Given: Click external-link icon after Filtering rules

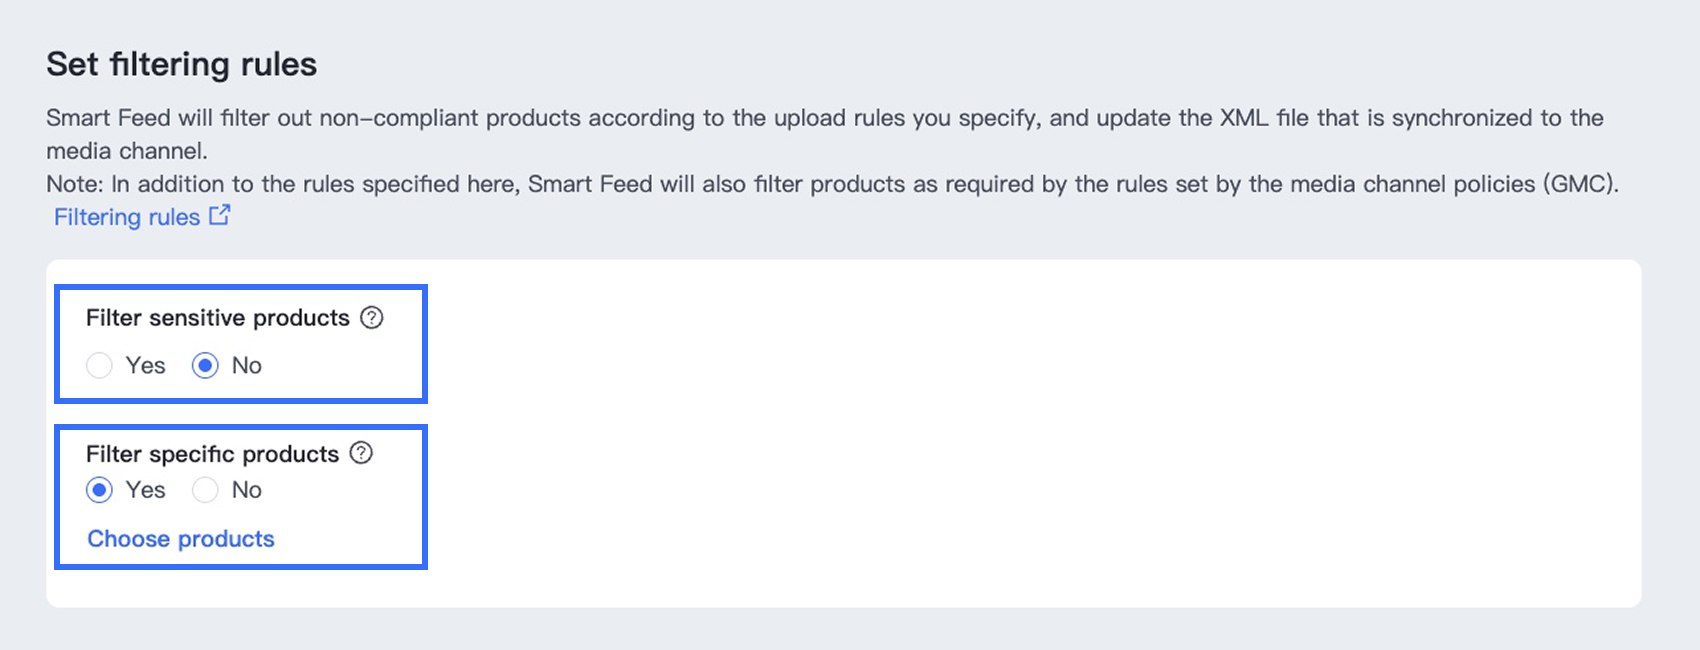Looking at the screenshot, I should pyautogui.click(x=220, y=215).
